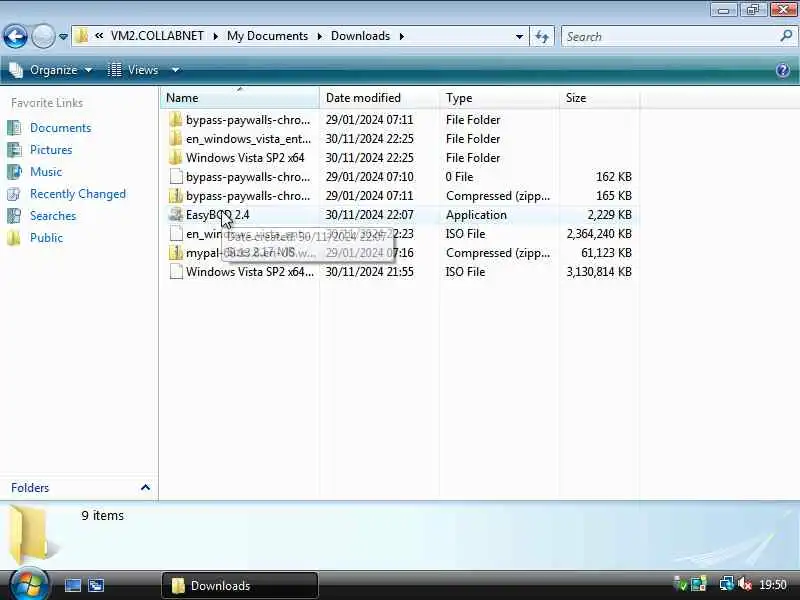This screenshot has height=600, width=800.
Task: Open the Organize menu
Action: [x=51, y=70]
